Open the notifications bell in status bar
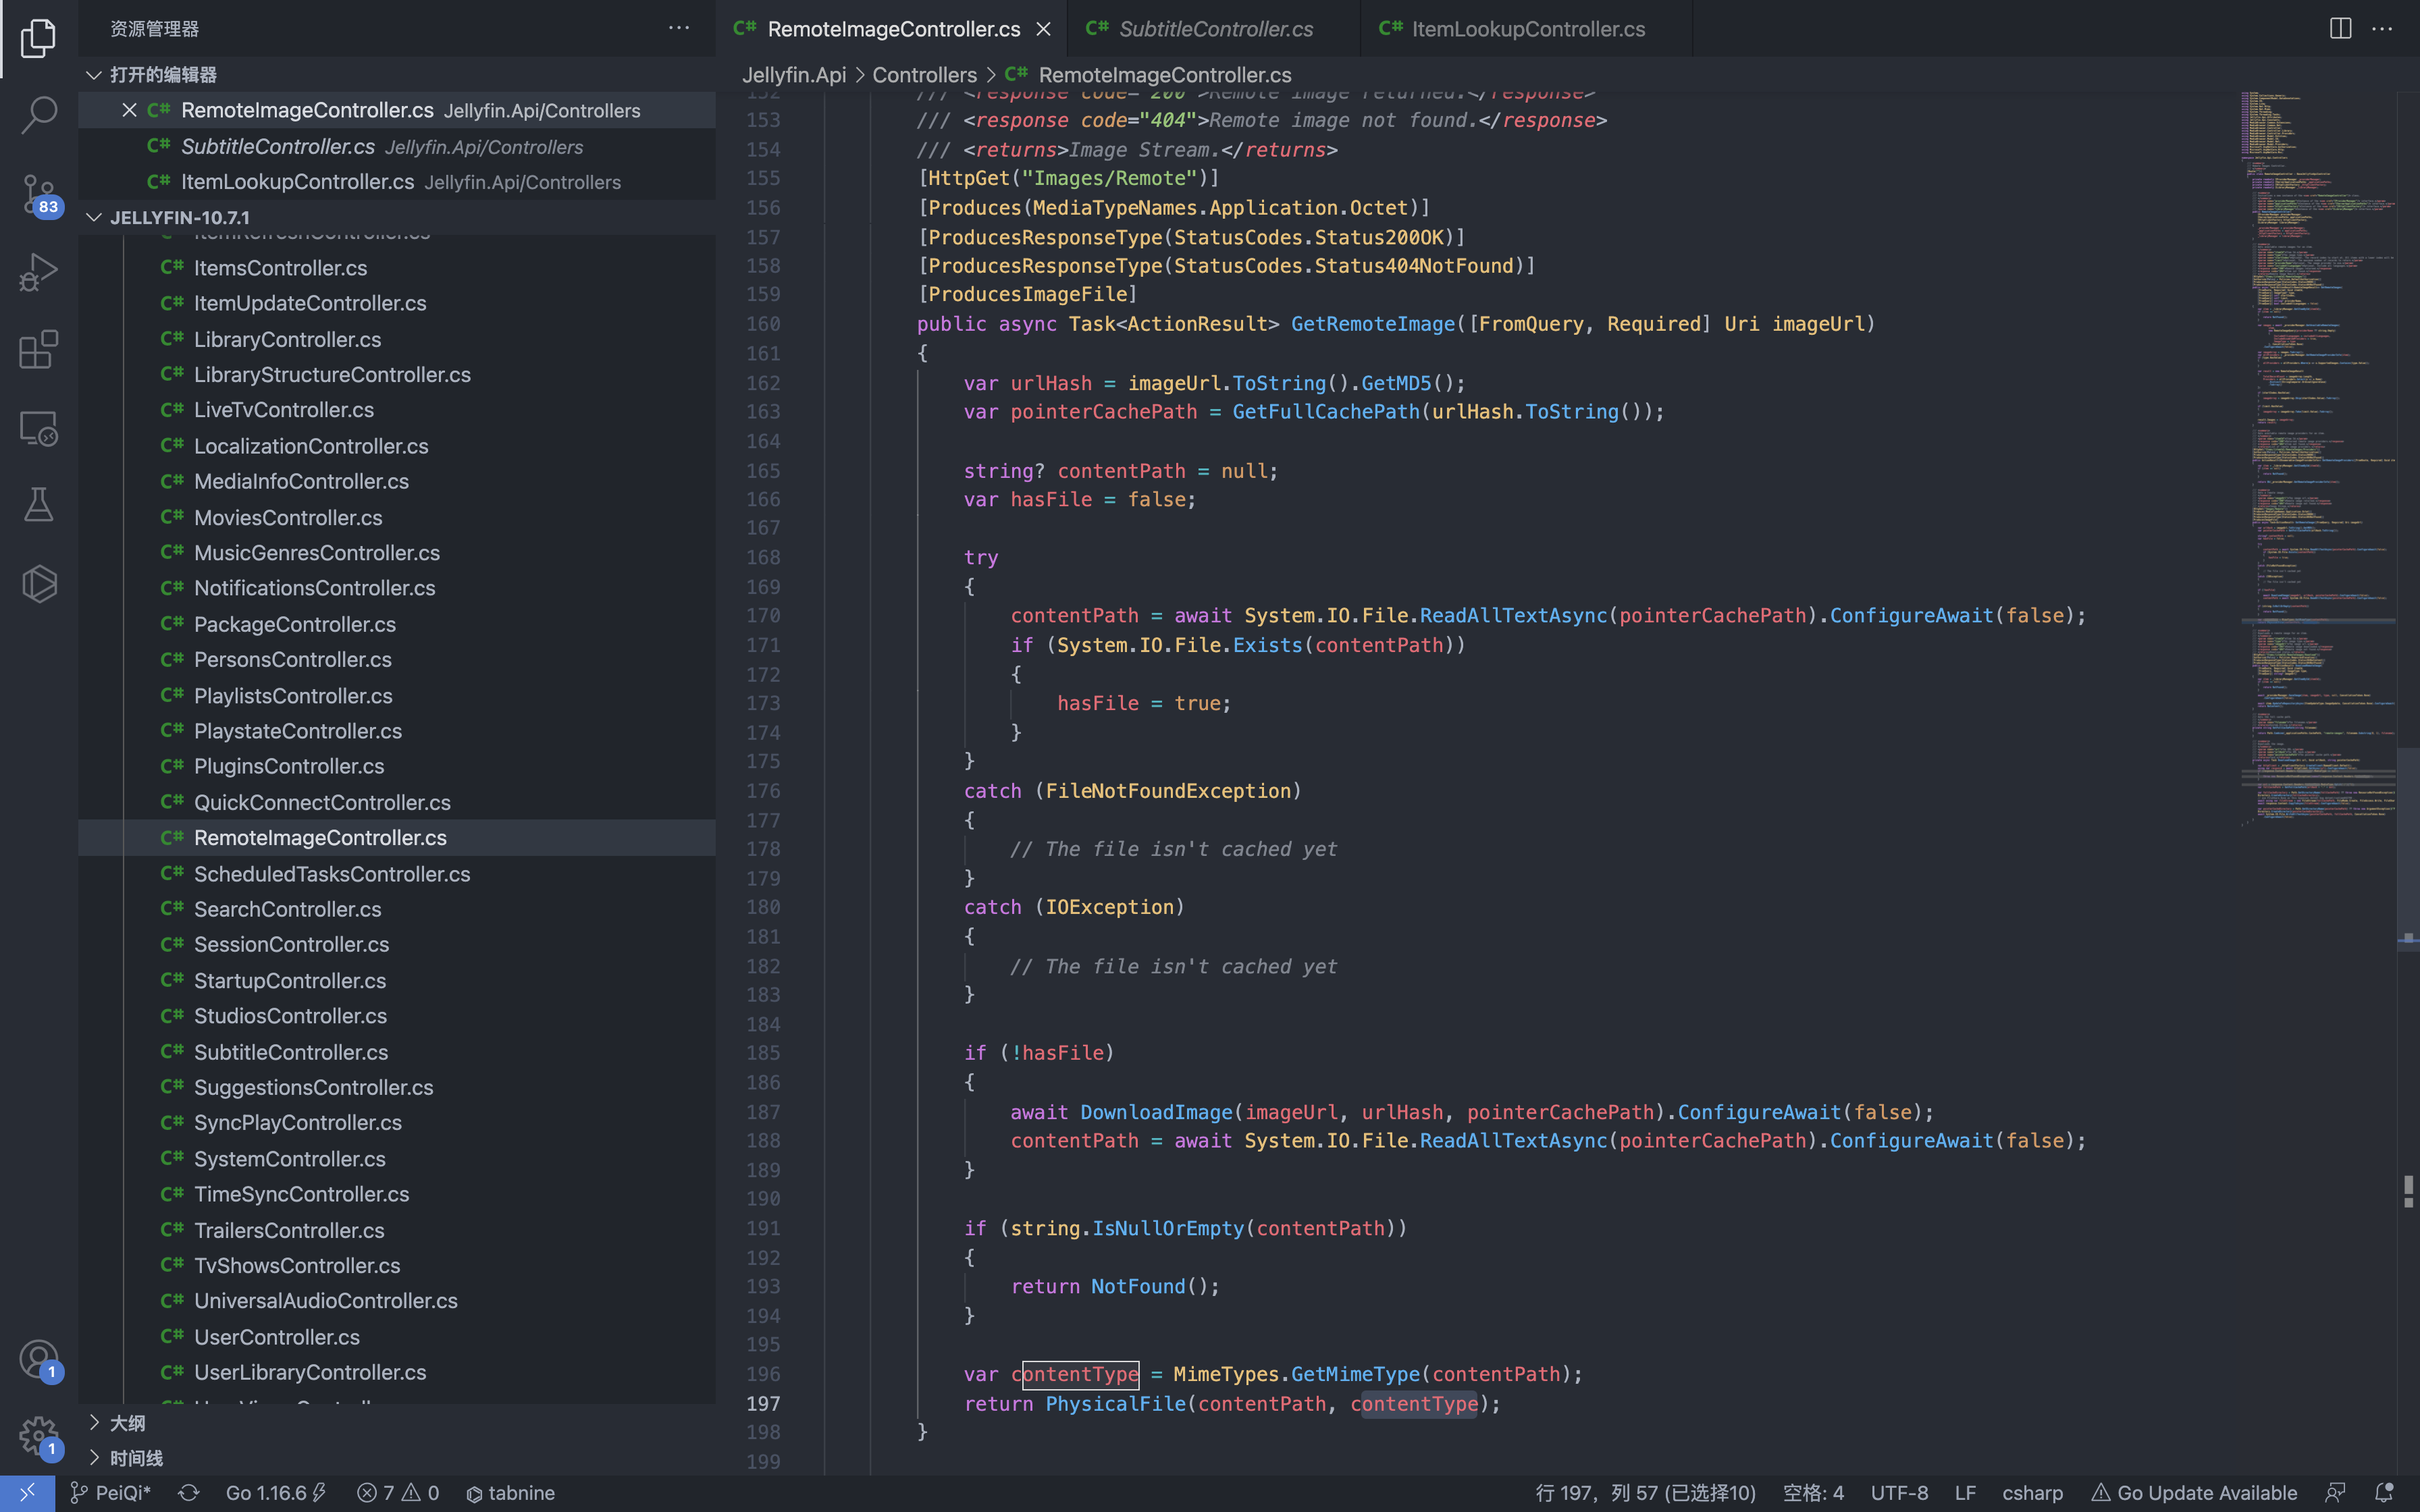The width and height of the screenshot is (2420, 1512). (x=2384, y=1492)
